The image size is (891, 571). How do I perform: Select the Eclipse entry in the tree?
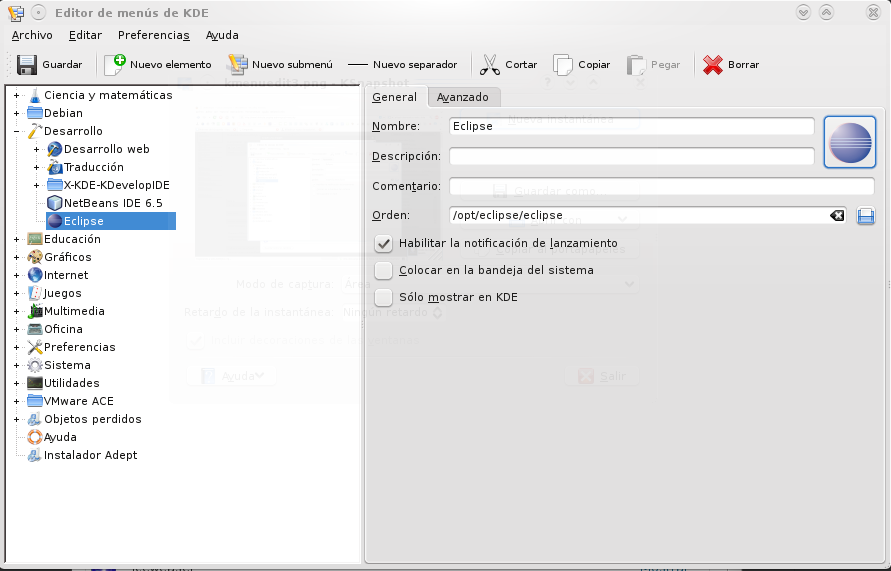111,221
